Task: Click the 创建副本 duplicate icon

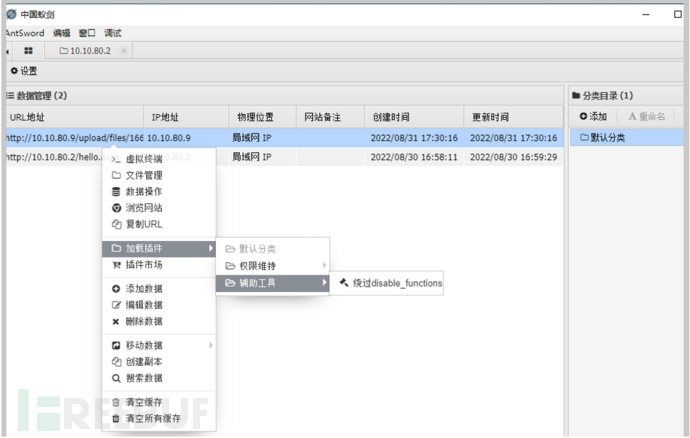Action: (x=116, y=362)
